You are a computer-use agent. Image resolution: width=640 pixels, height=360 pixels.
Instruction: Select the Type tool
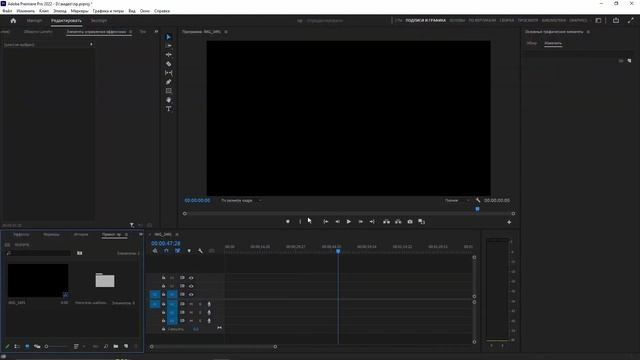pos(169,109)
